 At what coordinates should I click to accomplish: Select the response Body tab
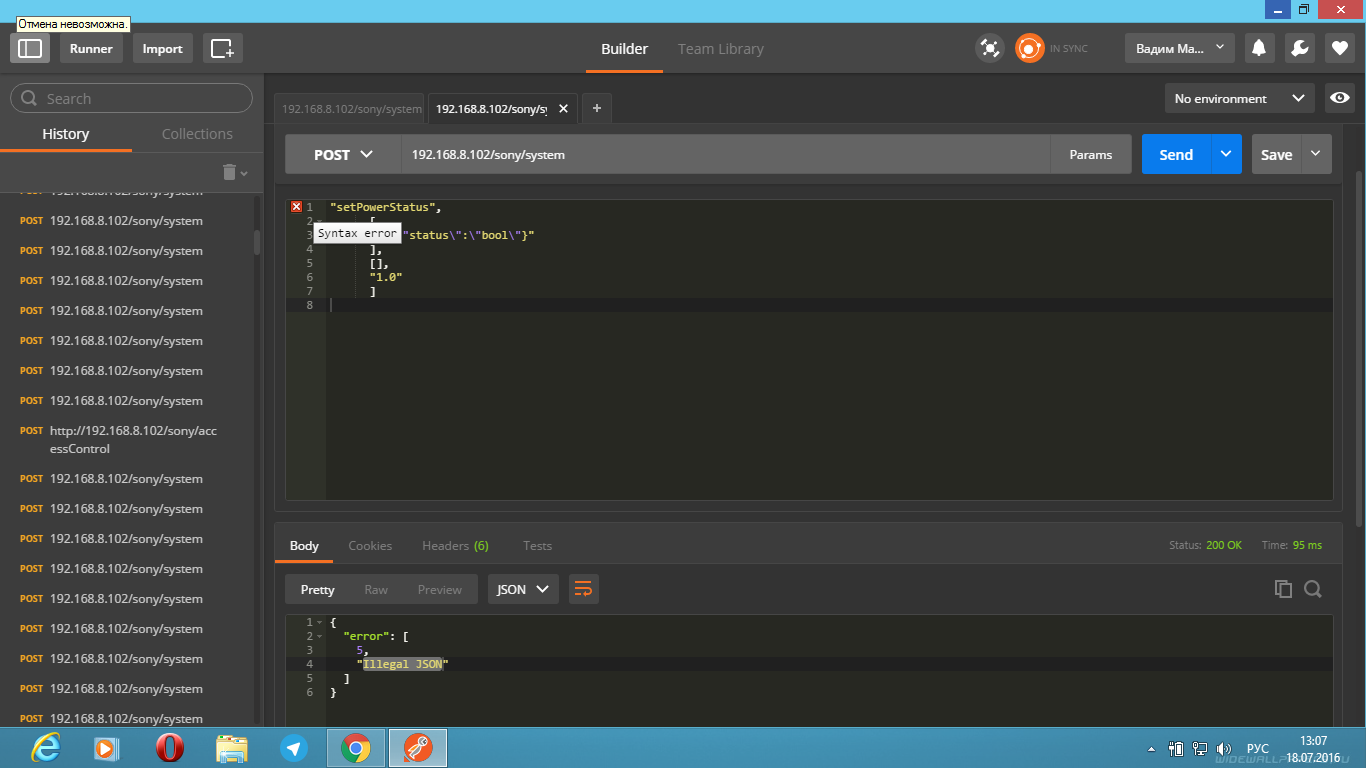pyautogui.click(x=304, y=545)
